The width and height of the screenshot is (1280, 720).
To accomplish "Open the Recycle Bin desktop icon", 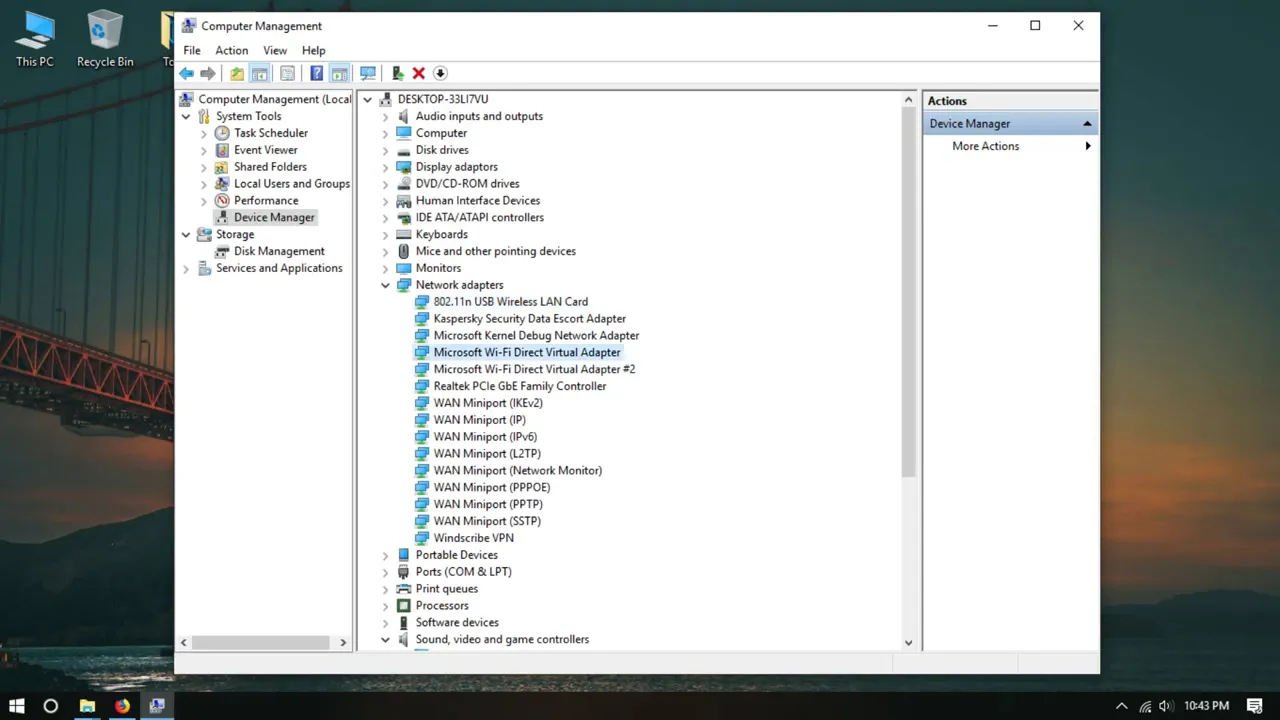I will click(x=105, y=40).
